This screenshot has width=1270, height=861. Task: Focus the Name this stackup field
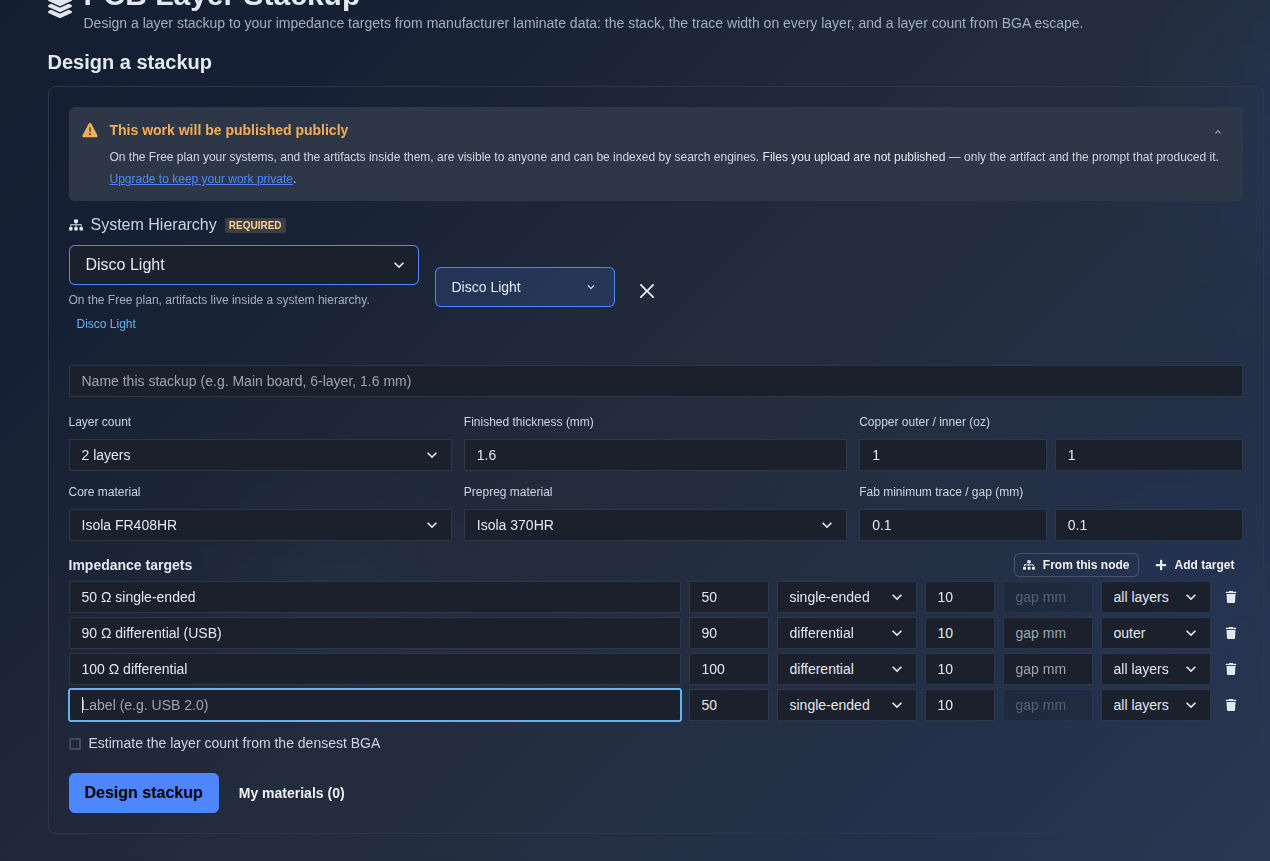coord(656,381)
